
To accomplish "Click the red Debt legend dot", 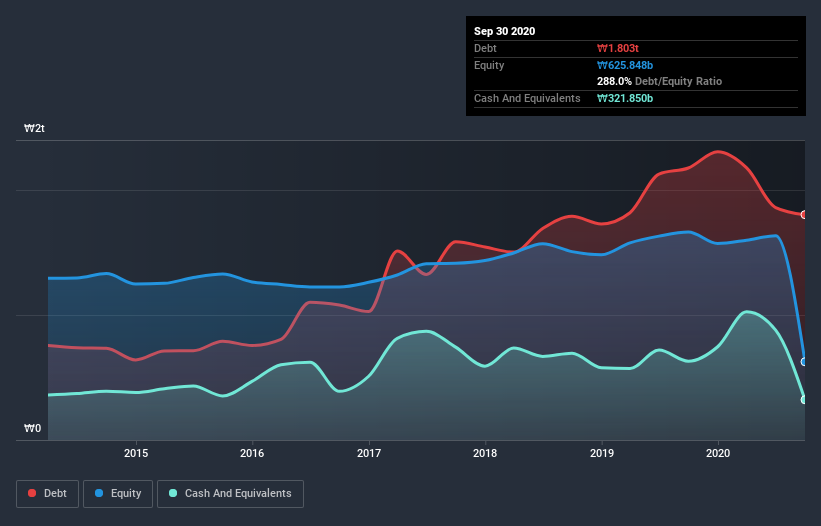I will [x=32, y=493].
